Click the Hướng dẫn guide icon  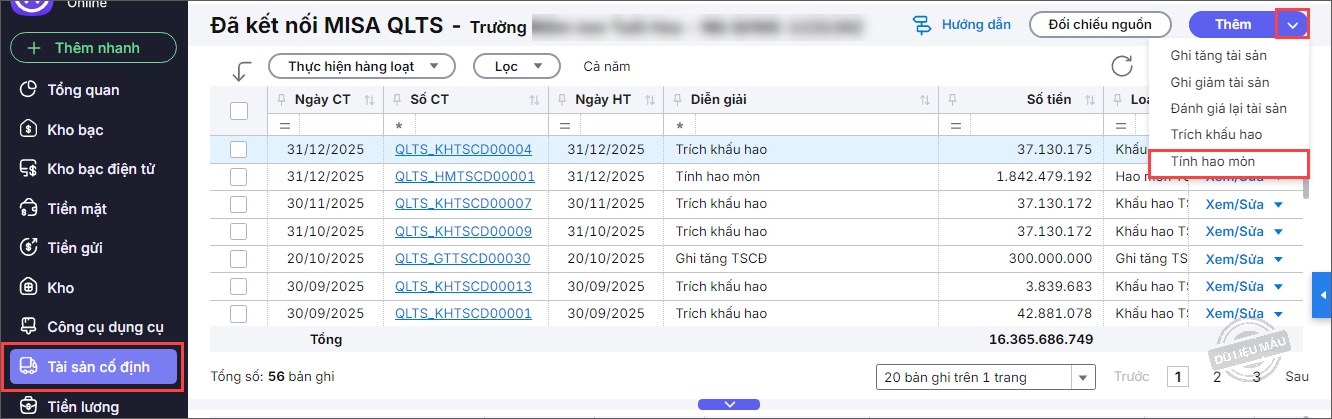tap(923, 25)
